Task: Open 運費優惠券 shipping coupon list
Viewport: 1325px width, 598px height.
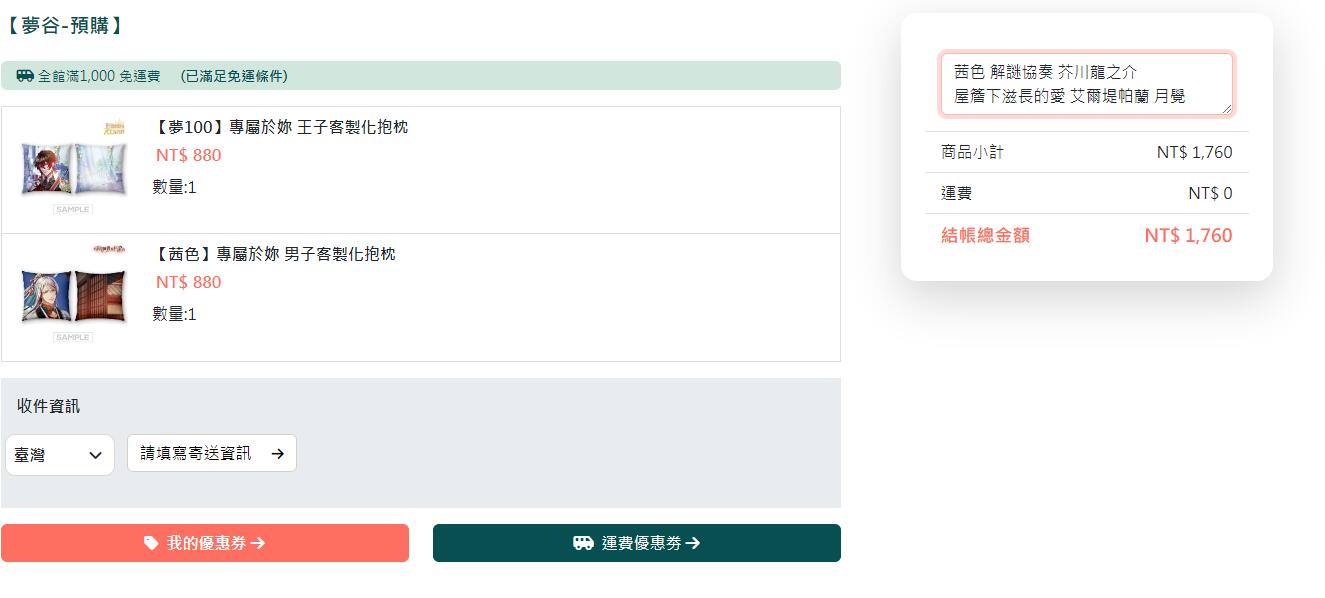Action: tap(637, 543)
